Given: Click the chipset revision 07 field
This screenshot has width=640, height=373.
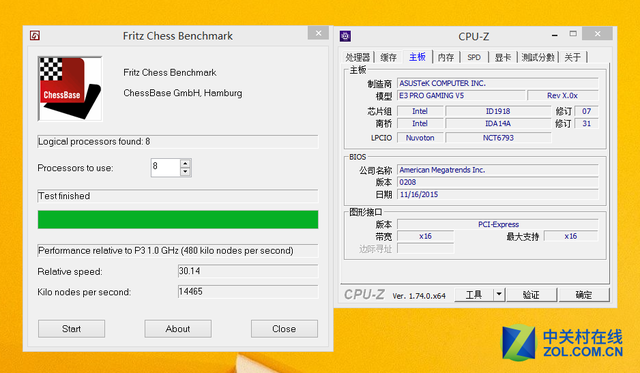Looking at the screenshot, I should click(x=587, y=111).
